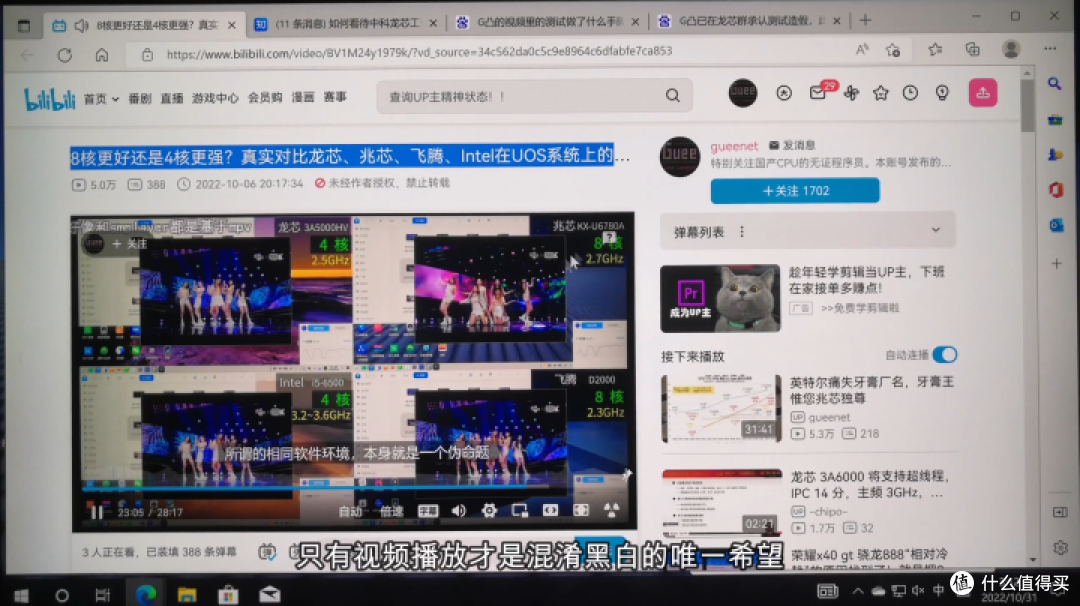
Task: Click the page vertical scrollbar thumb
Action: [x=1027, y=105]
